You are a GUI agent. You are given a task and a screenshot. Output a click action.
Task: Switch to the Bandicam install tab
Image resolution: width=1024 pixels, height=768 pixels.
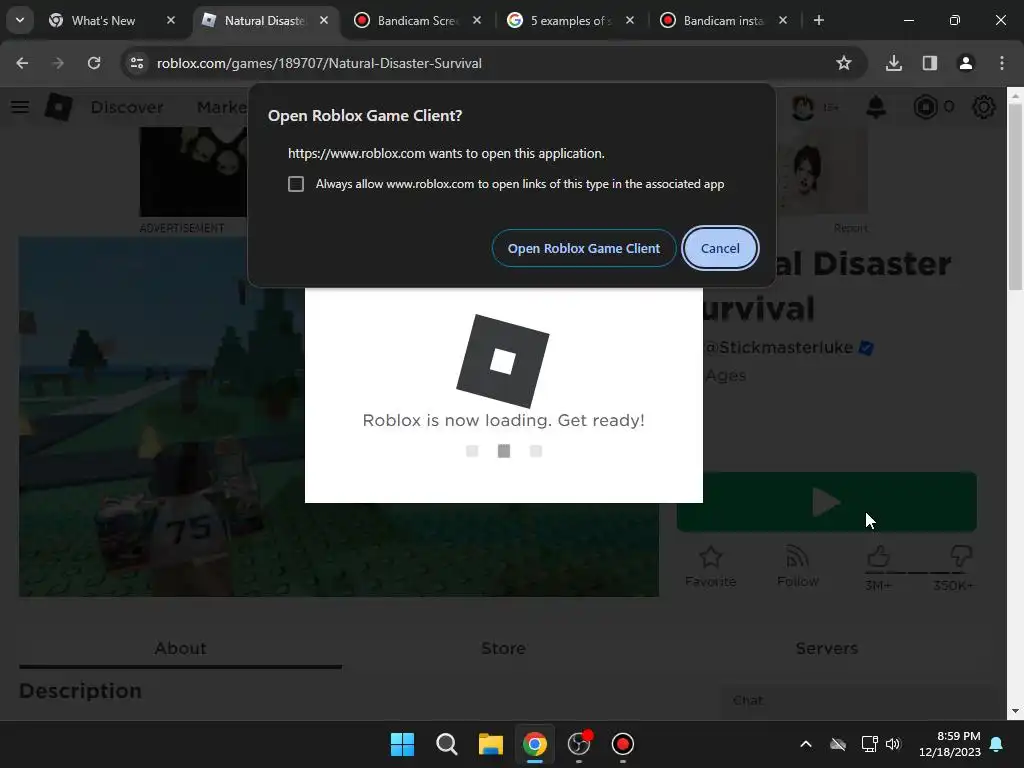pyautogui.click(x=724, y=21)
